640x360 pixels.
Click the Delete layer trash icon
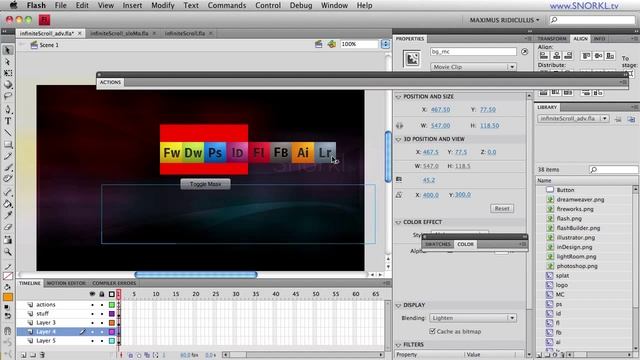point(42,355)
